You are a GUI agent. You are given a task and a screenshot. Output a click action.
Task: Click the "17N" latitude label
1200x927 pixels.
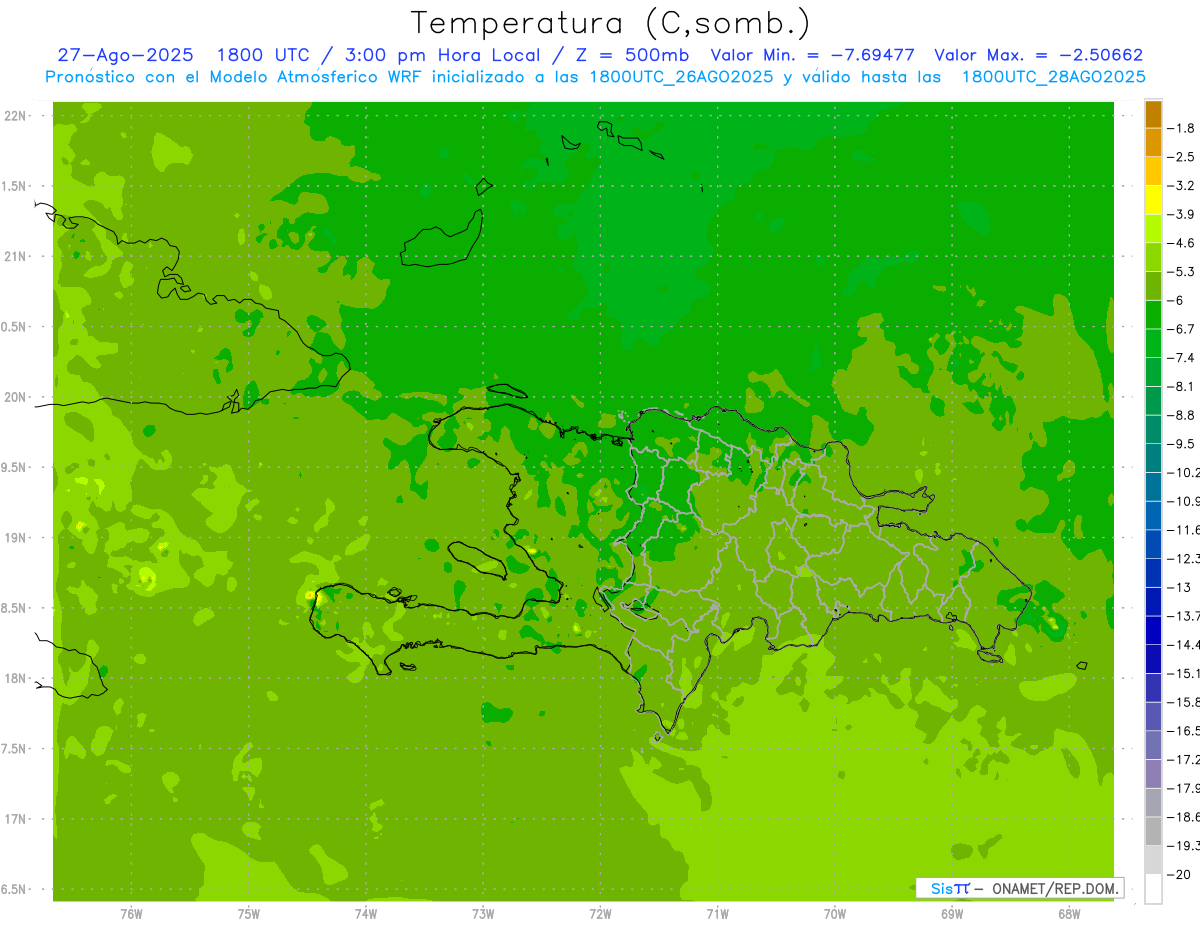(x=16, y=819)
